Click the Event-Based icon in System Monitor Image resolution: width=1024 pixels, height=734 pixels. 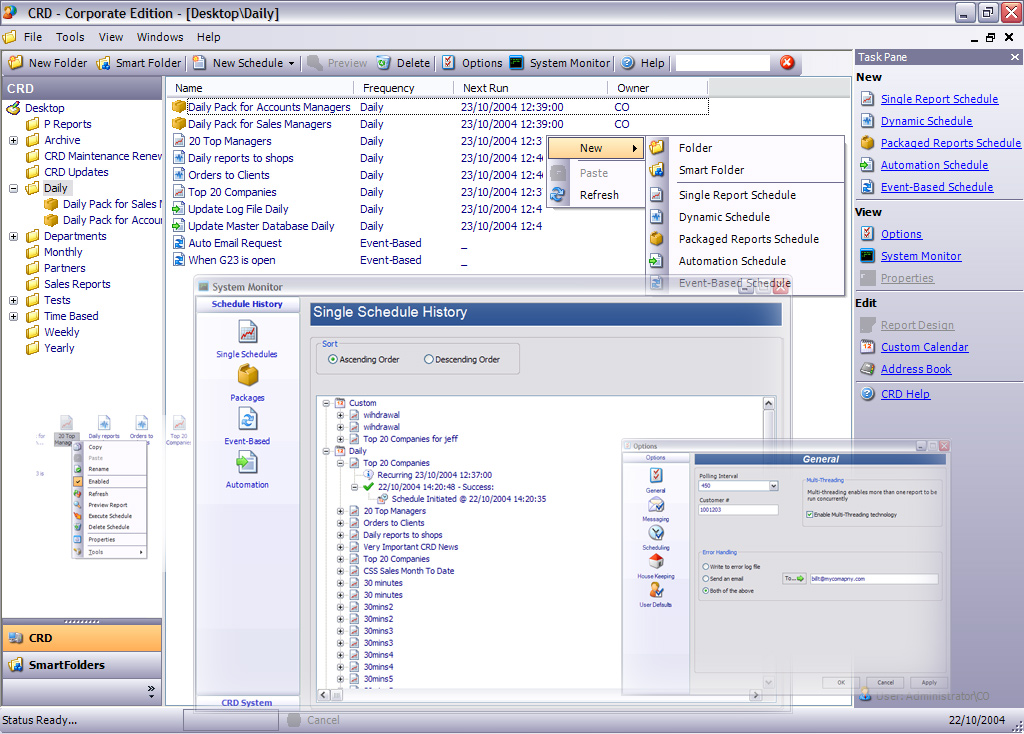(x=248, y=419)
